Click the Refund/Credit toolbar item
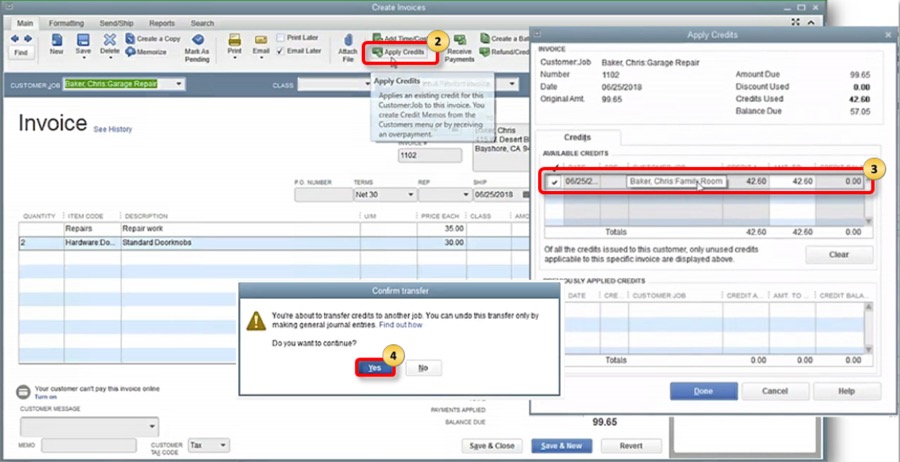Image resolution: width=900 pixels, height=462 pixels. (504, 52)
